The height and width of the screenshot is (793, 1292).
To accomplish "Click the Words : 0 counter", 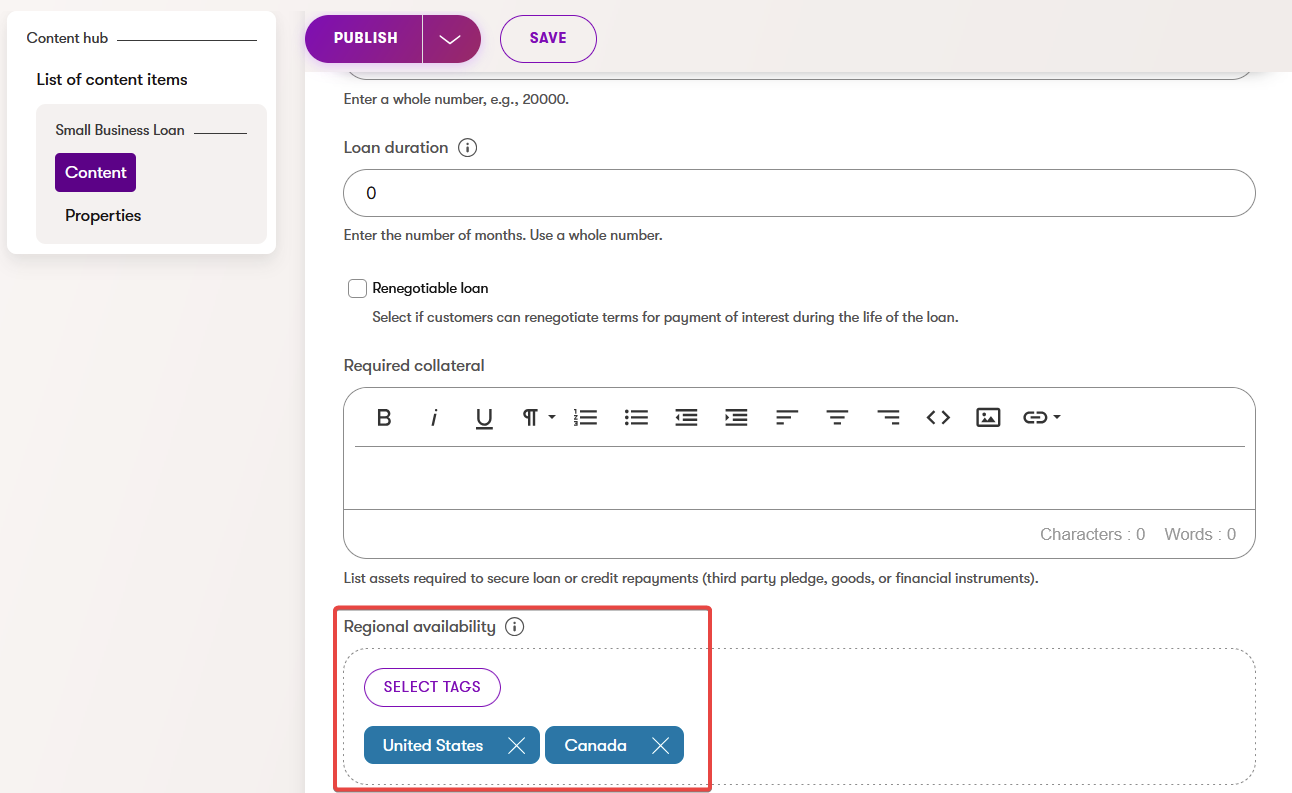I will pos(1200,534).
